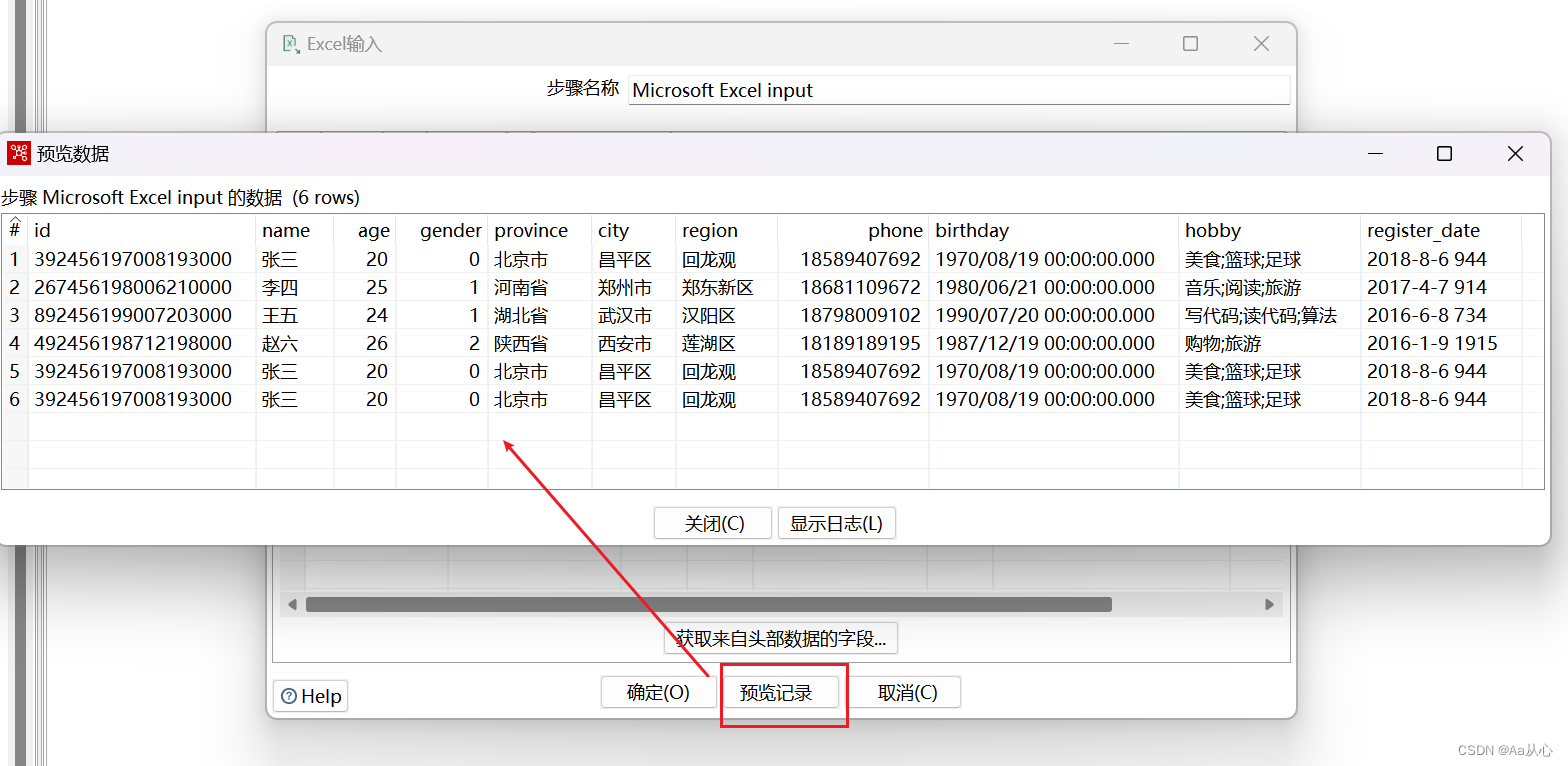Select city cell 武汉市
1568x766 pixels.
point(634,315)
